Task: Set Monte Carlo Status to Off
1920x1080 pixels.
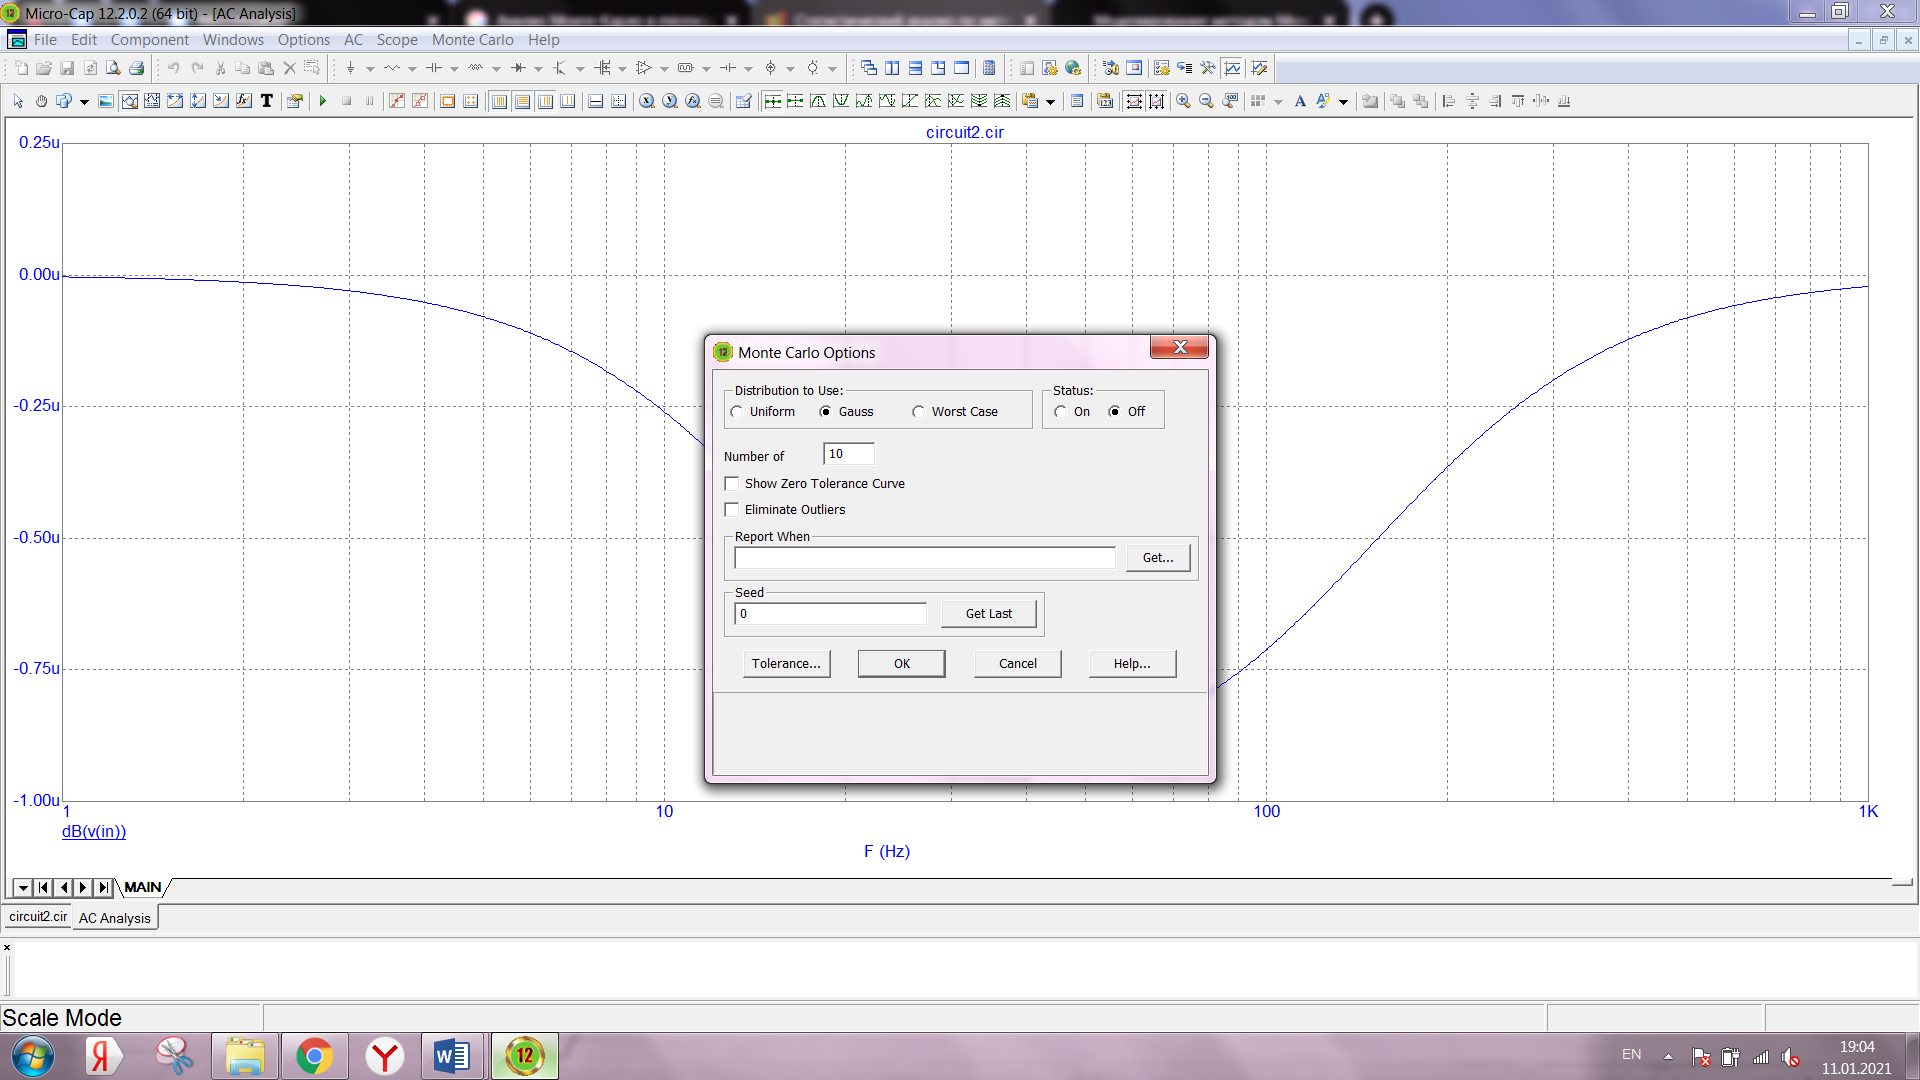Action: [1128, 412]
